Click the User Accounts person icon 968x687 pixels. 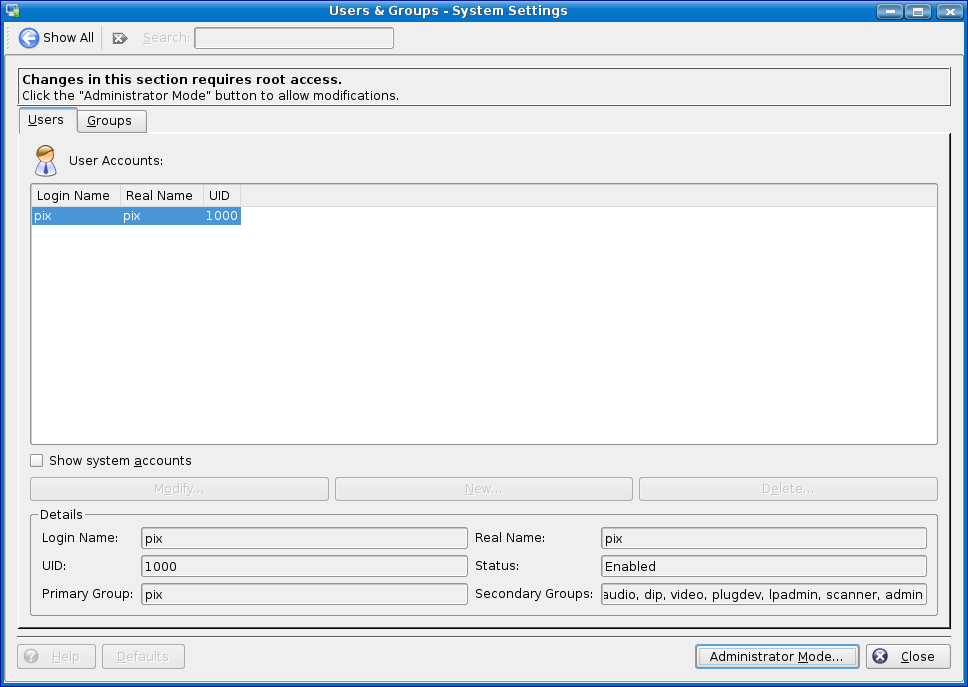click(x=45, y=160)
